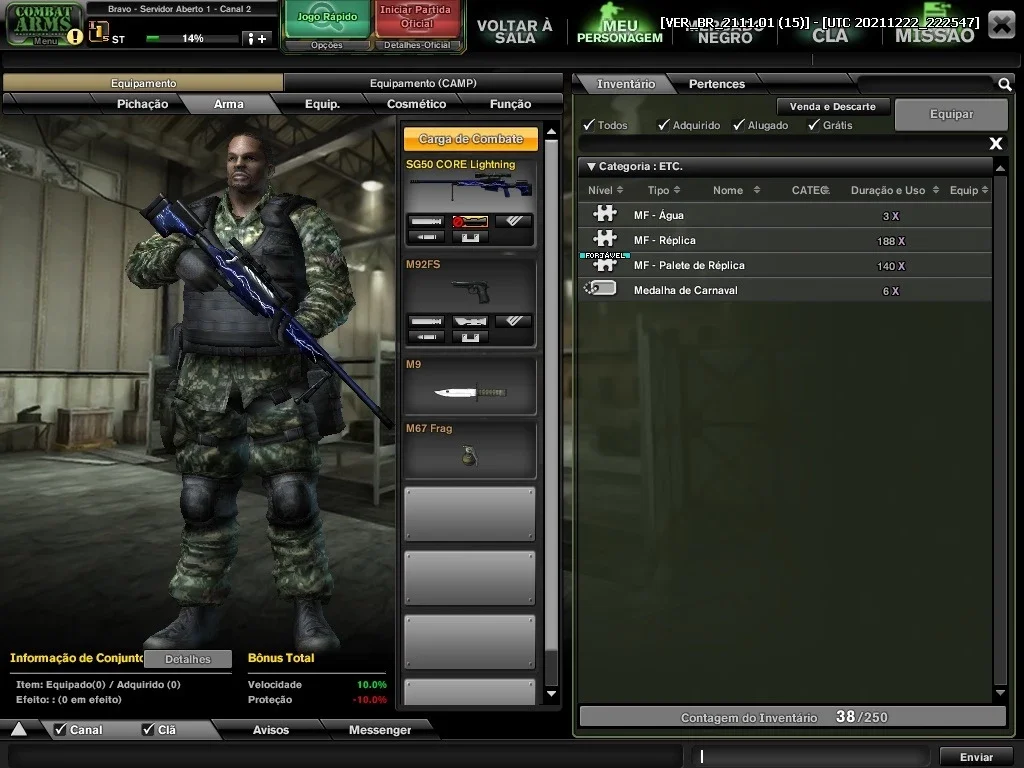The width and height of the screenshot is (1024, 768).
Task: Toggle the Grátis filter checkbox
Action: pos(814,124)
